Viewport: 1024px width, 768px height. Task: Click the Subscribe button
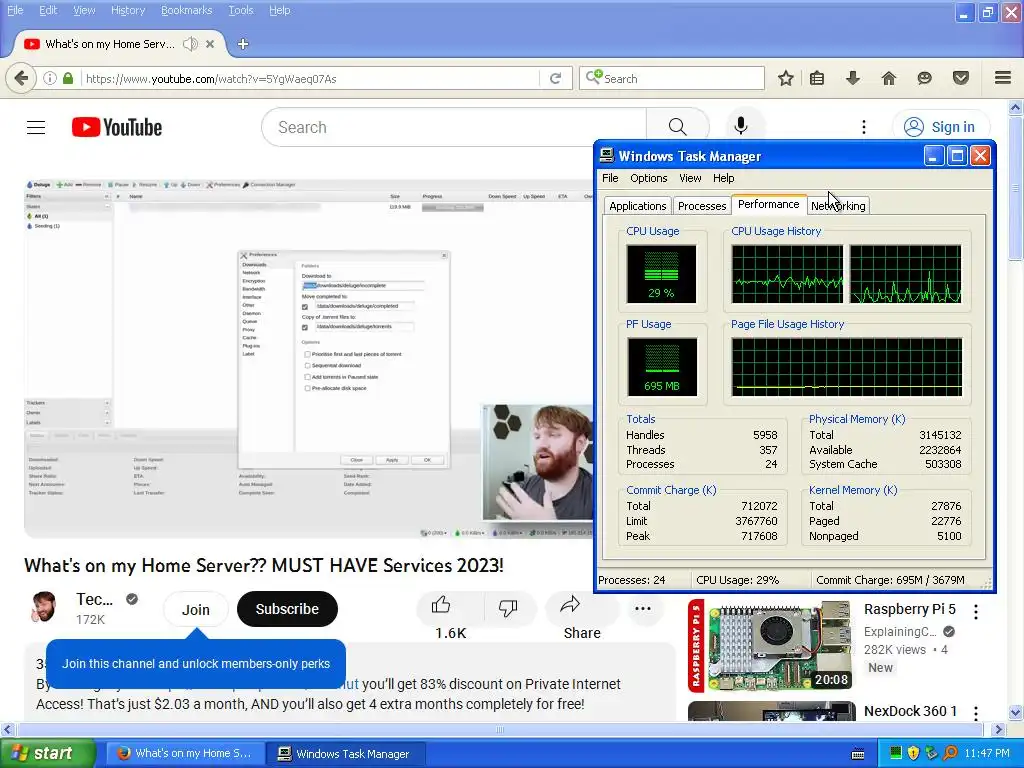[x=287, y=609]
